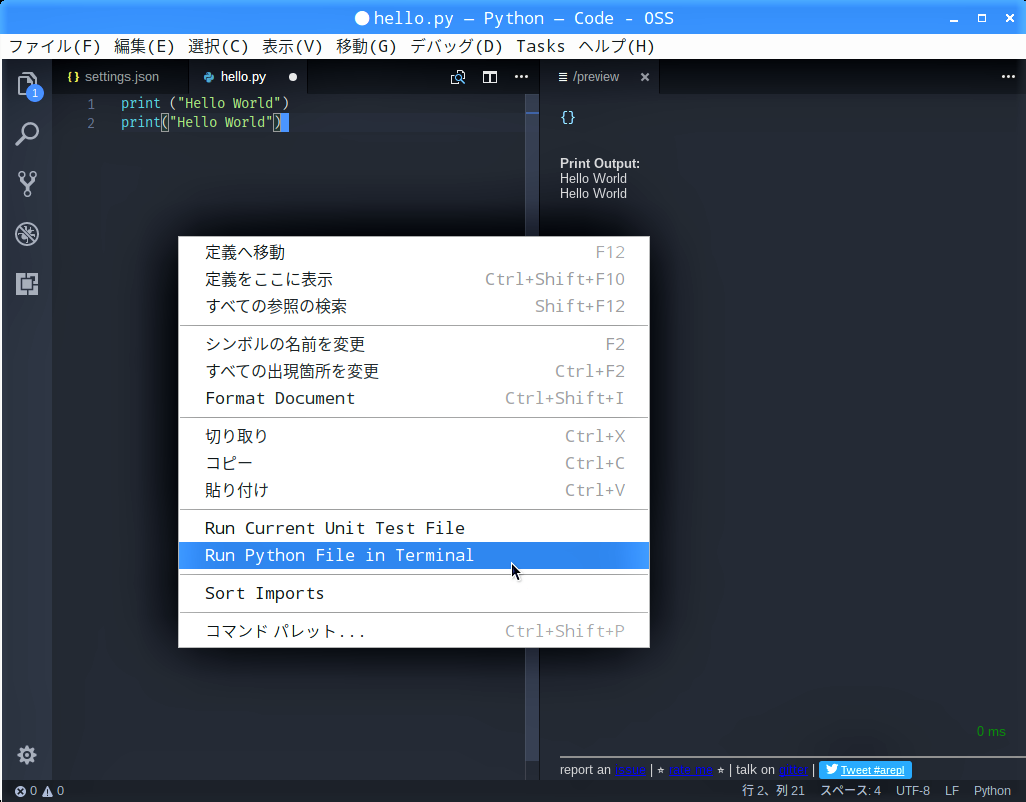Click the Split Editor icon
Viewport: 1026px width, 802px height.
pyautogui.click(x=489, y=77)
